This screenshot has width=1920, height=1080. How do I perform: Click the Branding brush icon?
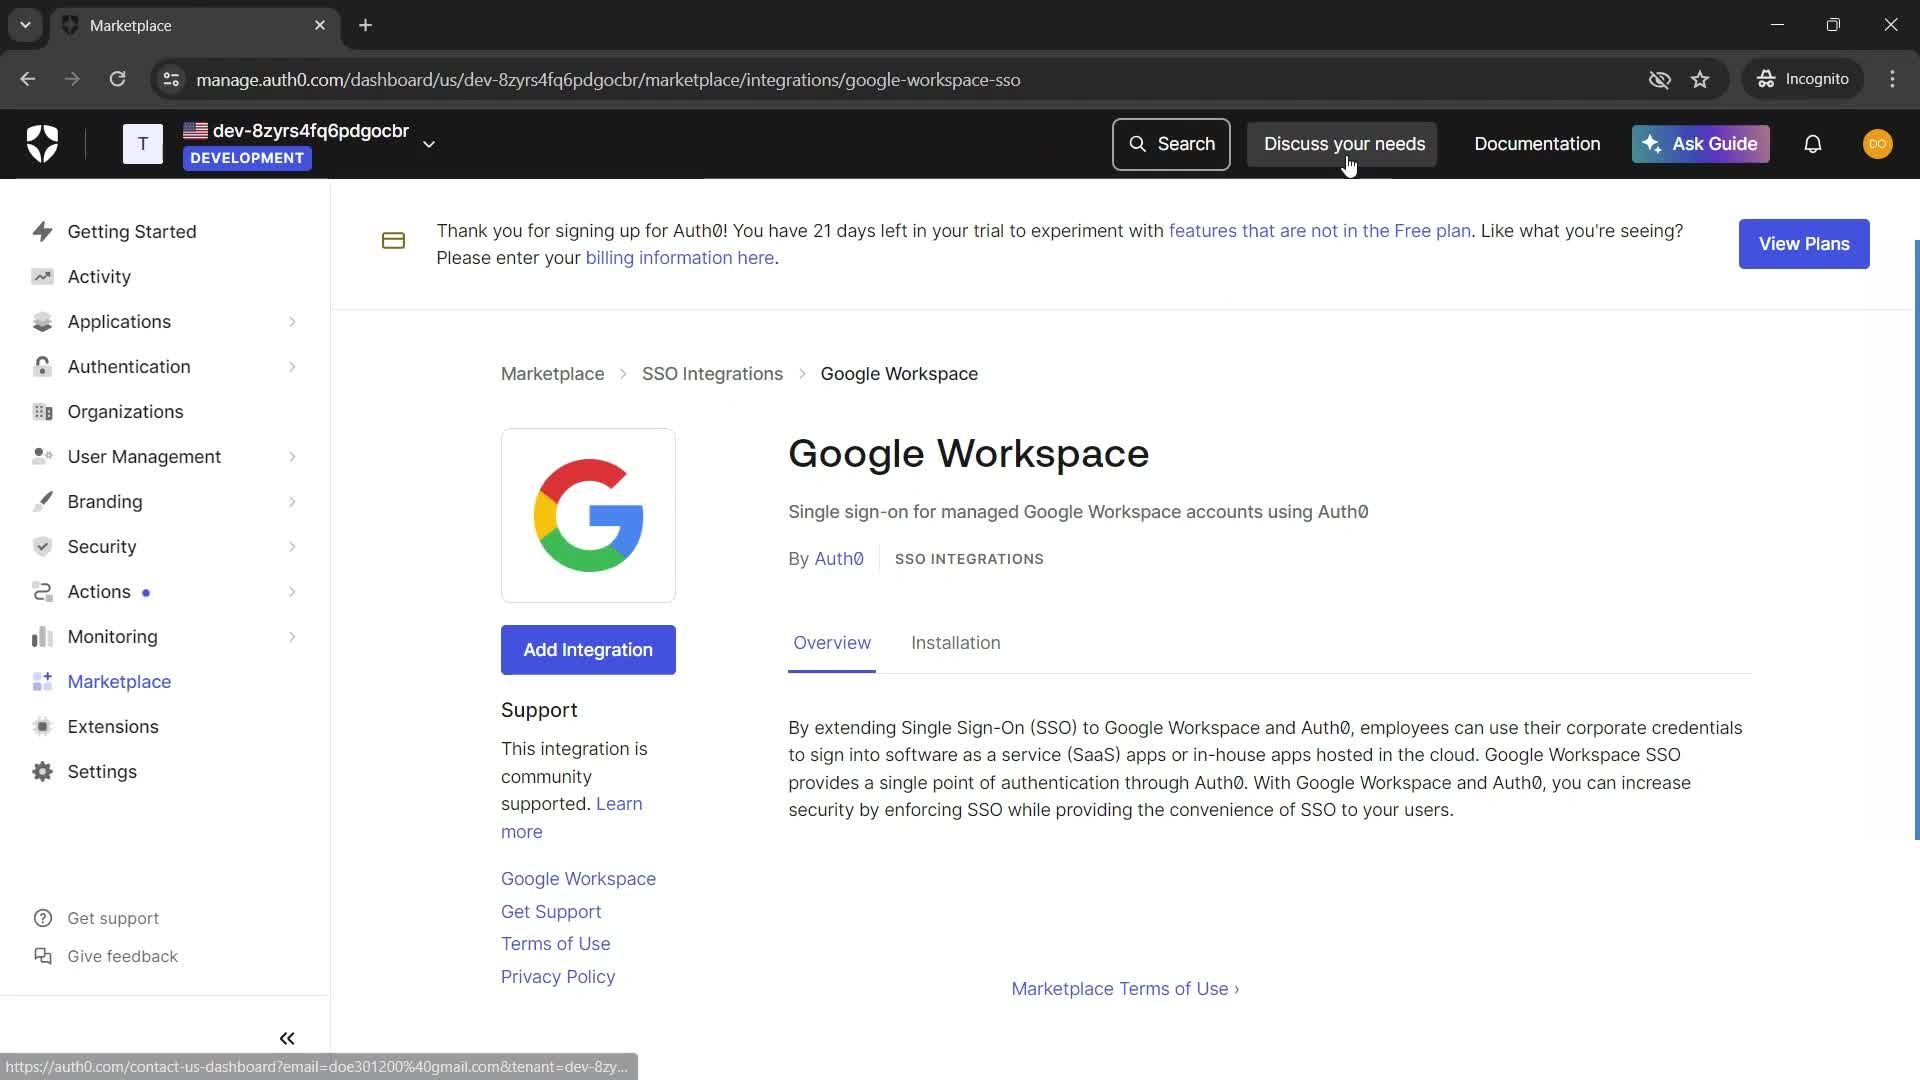pyautogui.click(x=42, y=502)
